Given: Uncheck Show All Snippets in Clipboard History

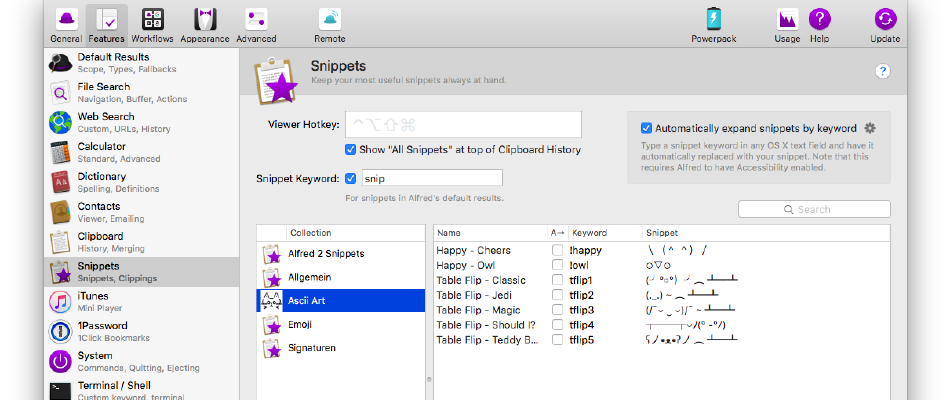Looking at the screenshot, I should (350, 149).
